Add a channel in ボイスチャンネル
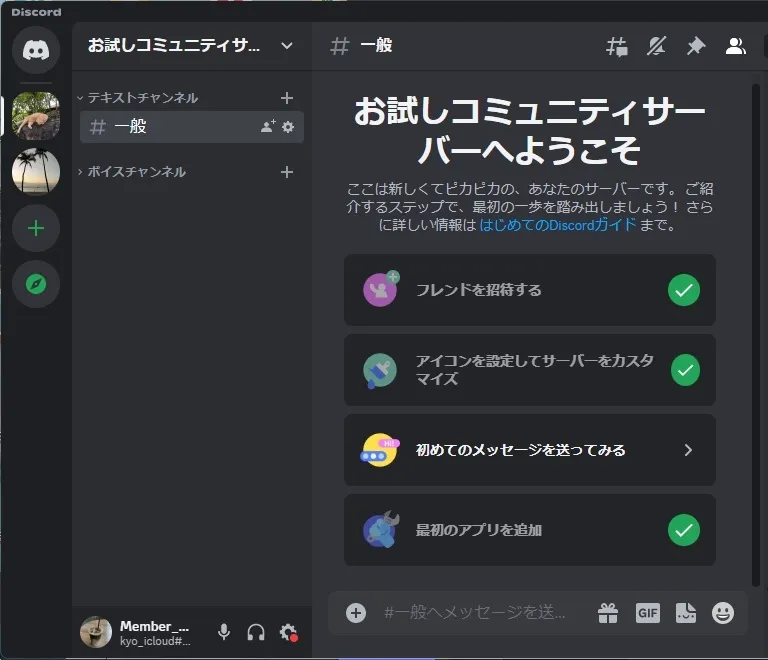The image size is (768, 660). pyautogui.click(x=287, y=172)
